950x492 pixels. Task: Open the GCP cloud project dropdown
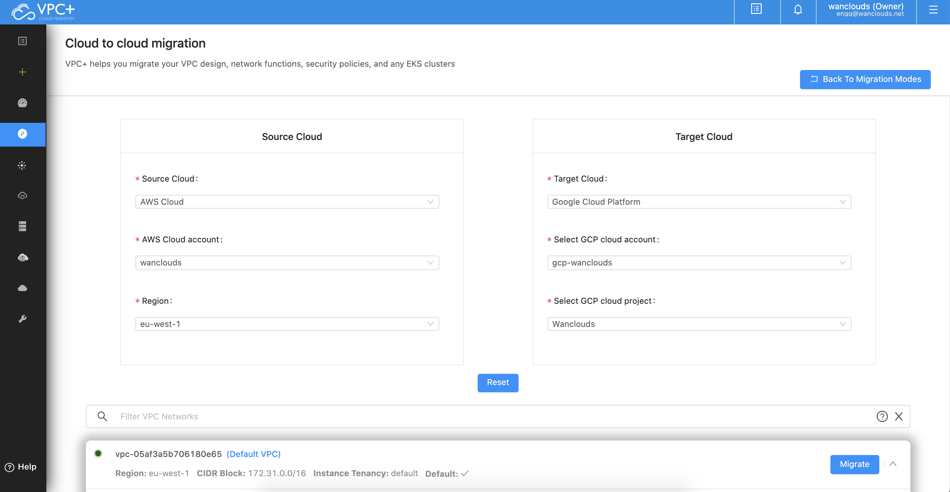699,324
